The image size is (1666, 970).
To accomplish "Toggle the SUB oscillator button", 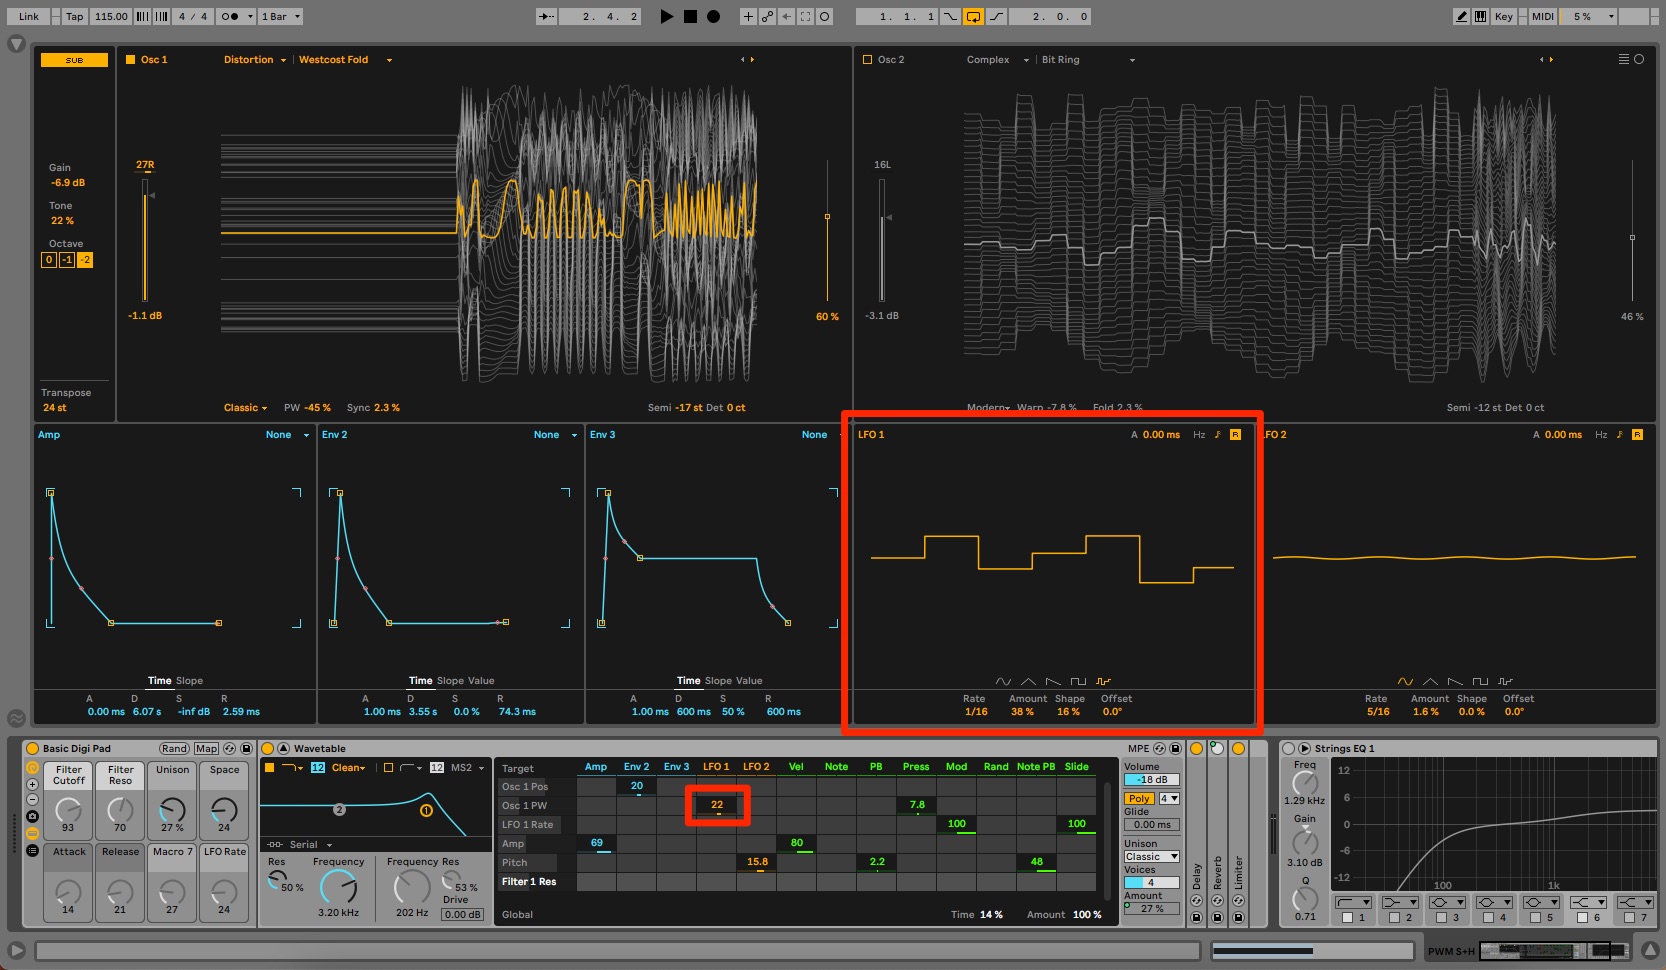I will (x=74, y=60).
